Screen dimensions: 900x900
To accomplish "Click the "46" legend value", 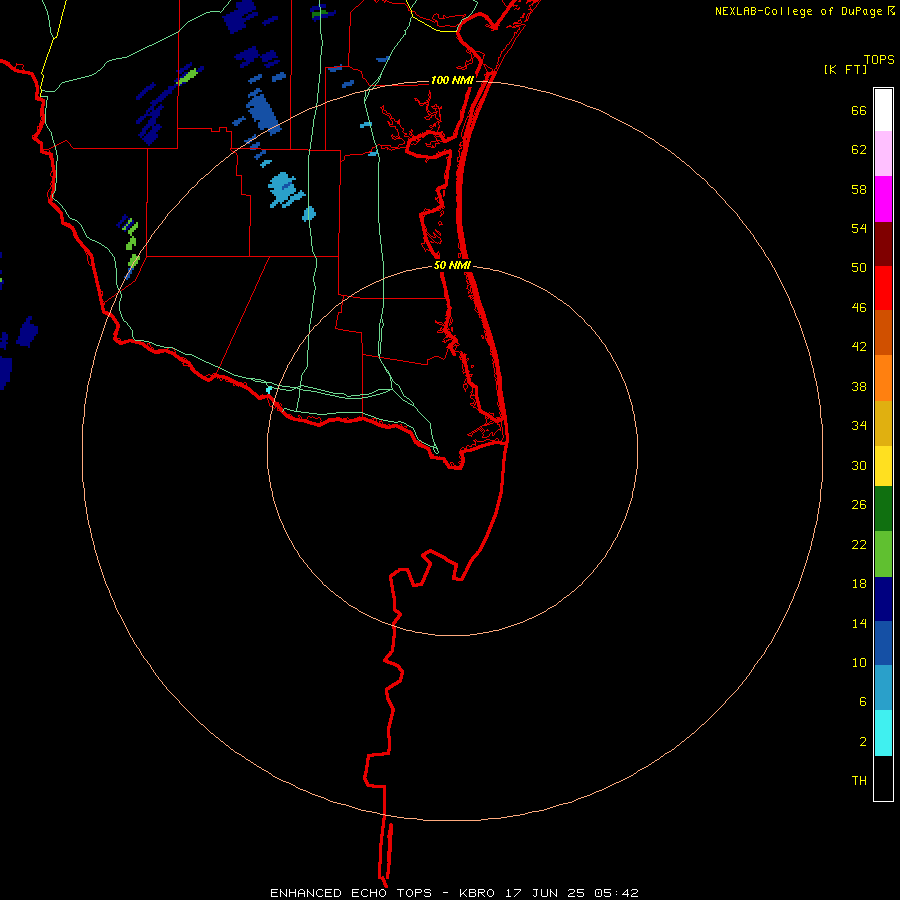I will pyautogui.click(x=859, y=307).
